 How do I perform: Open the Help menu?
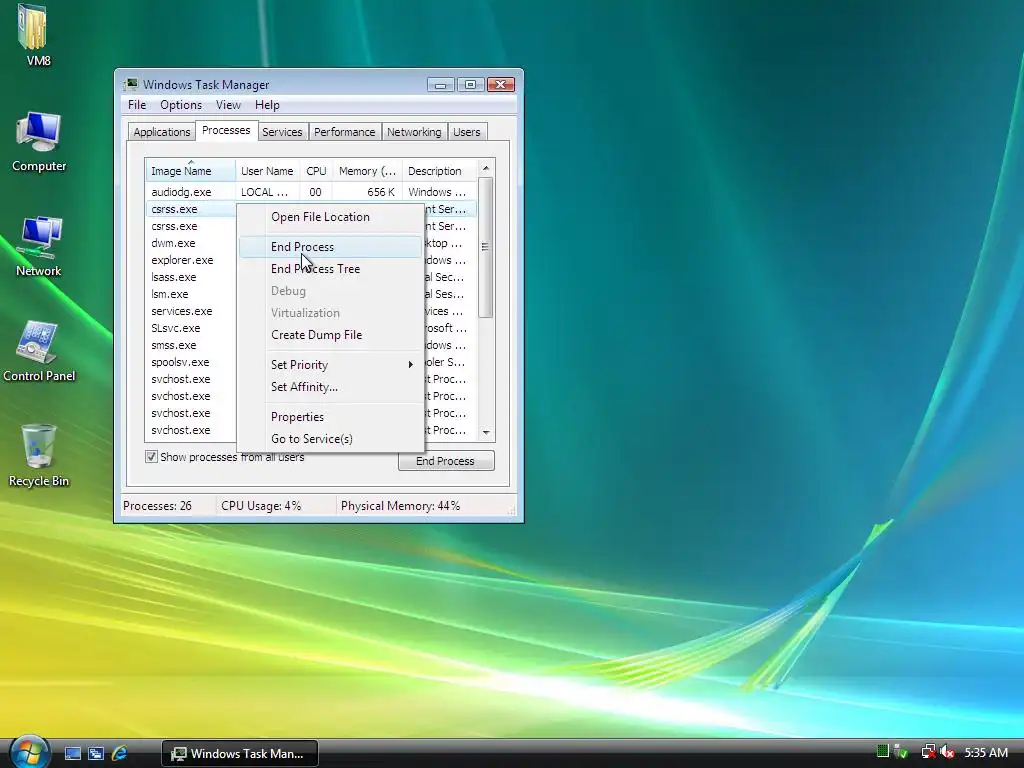(267, 105)
